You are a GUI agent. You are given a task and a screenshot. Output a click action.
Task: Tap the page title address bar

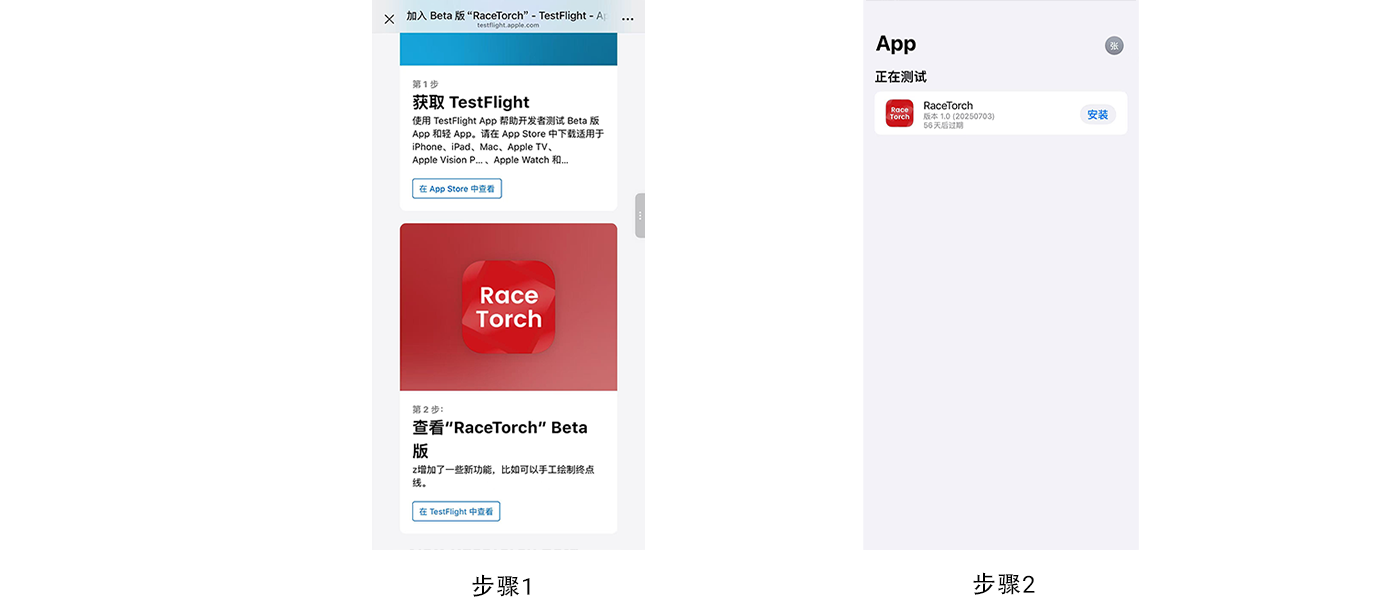[x=508, y=19]
